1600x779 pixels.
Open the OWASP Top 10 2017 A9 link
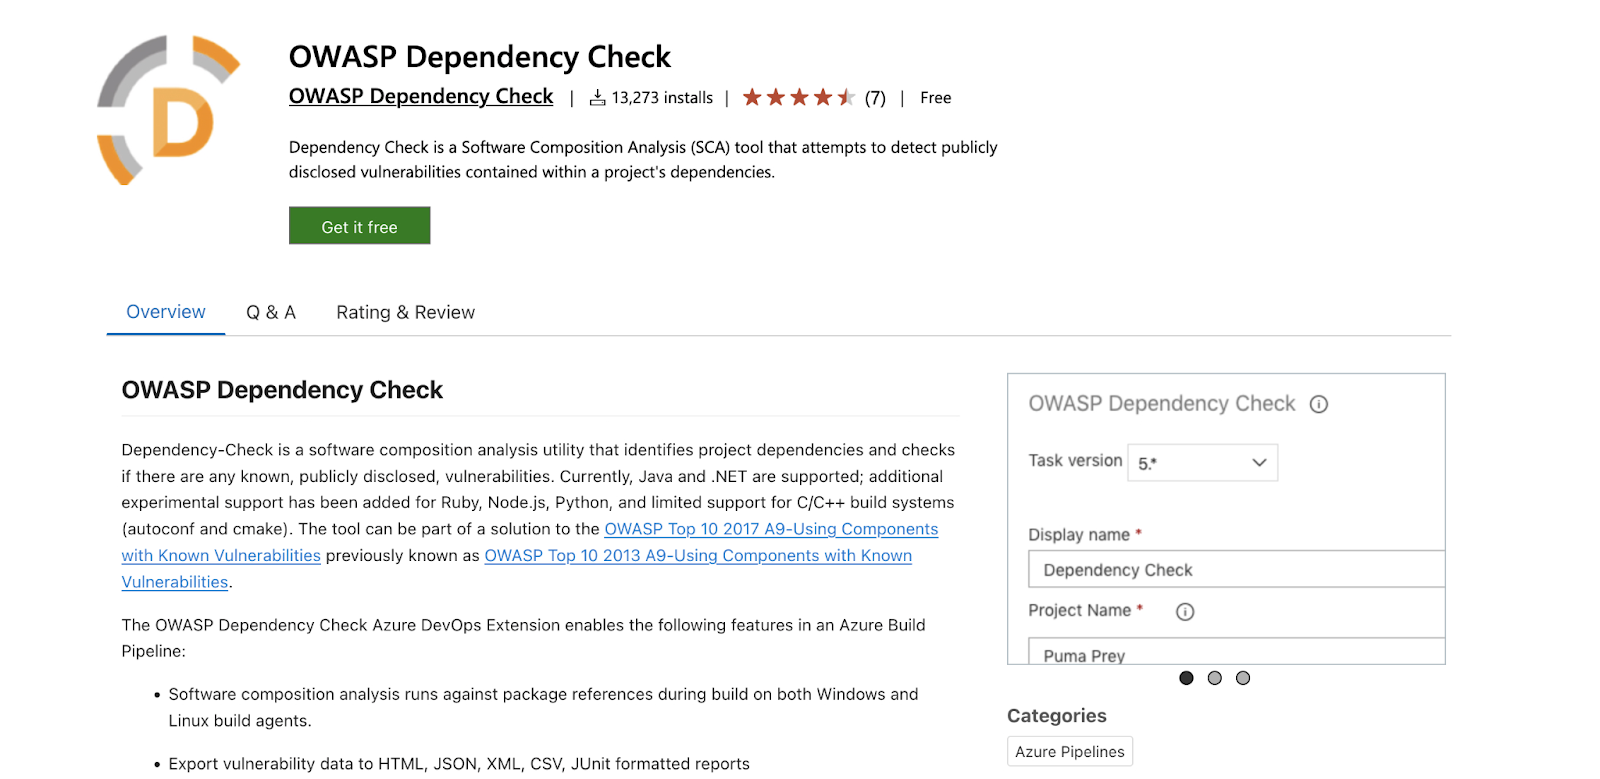coord(771,529)
